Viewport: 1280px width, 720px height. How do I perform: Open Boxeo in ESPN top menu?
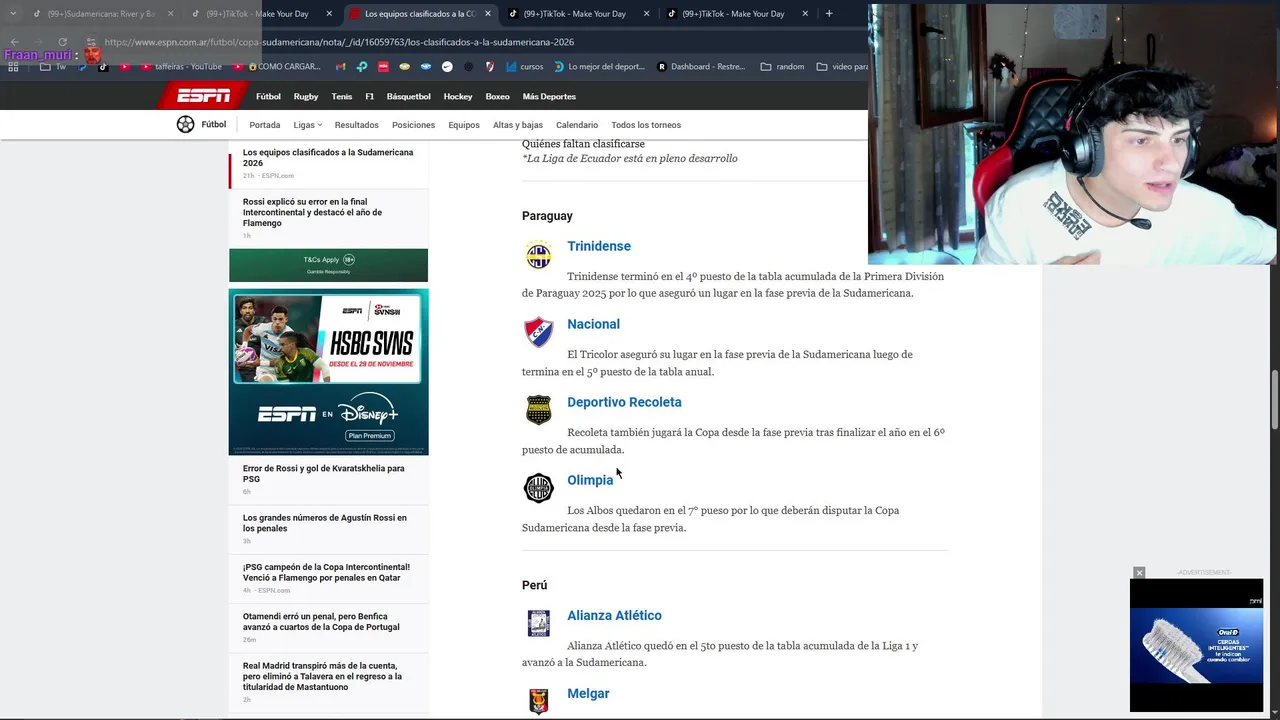(x=497, y=97)
